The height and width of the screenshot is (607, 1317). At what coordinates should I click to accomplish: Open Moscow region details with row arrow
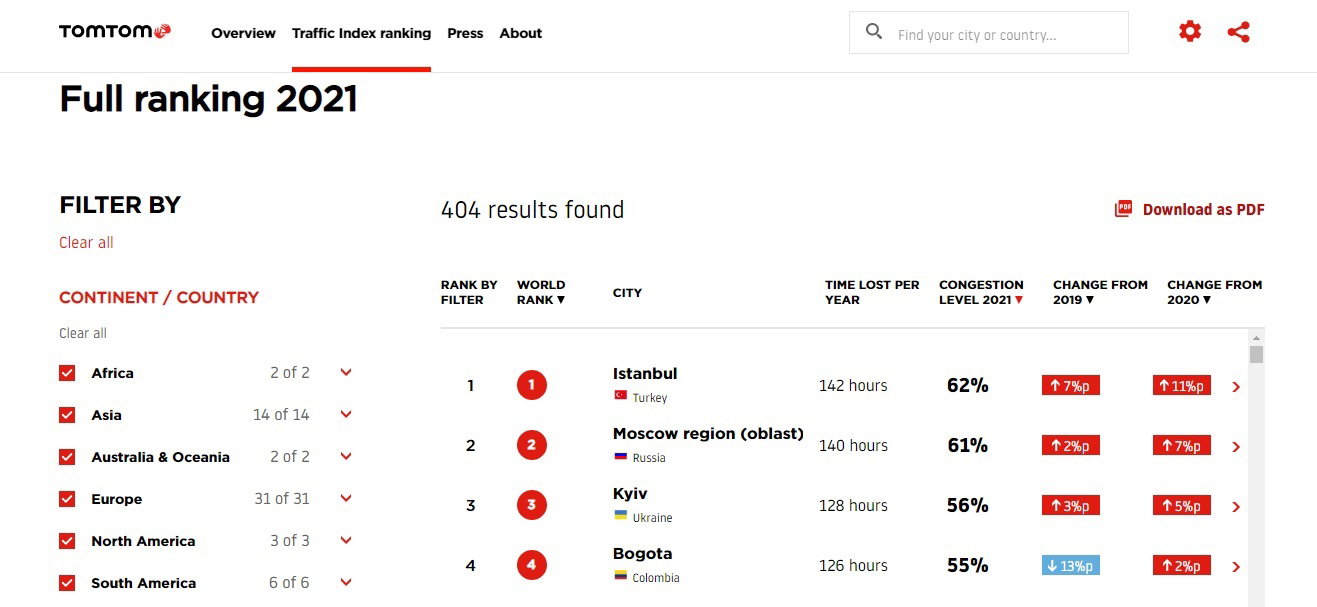(1236, 447)
